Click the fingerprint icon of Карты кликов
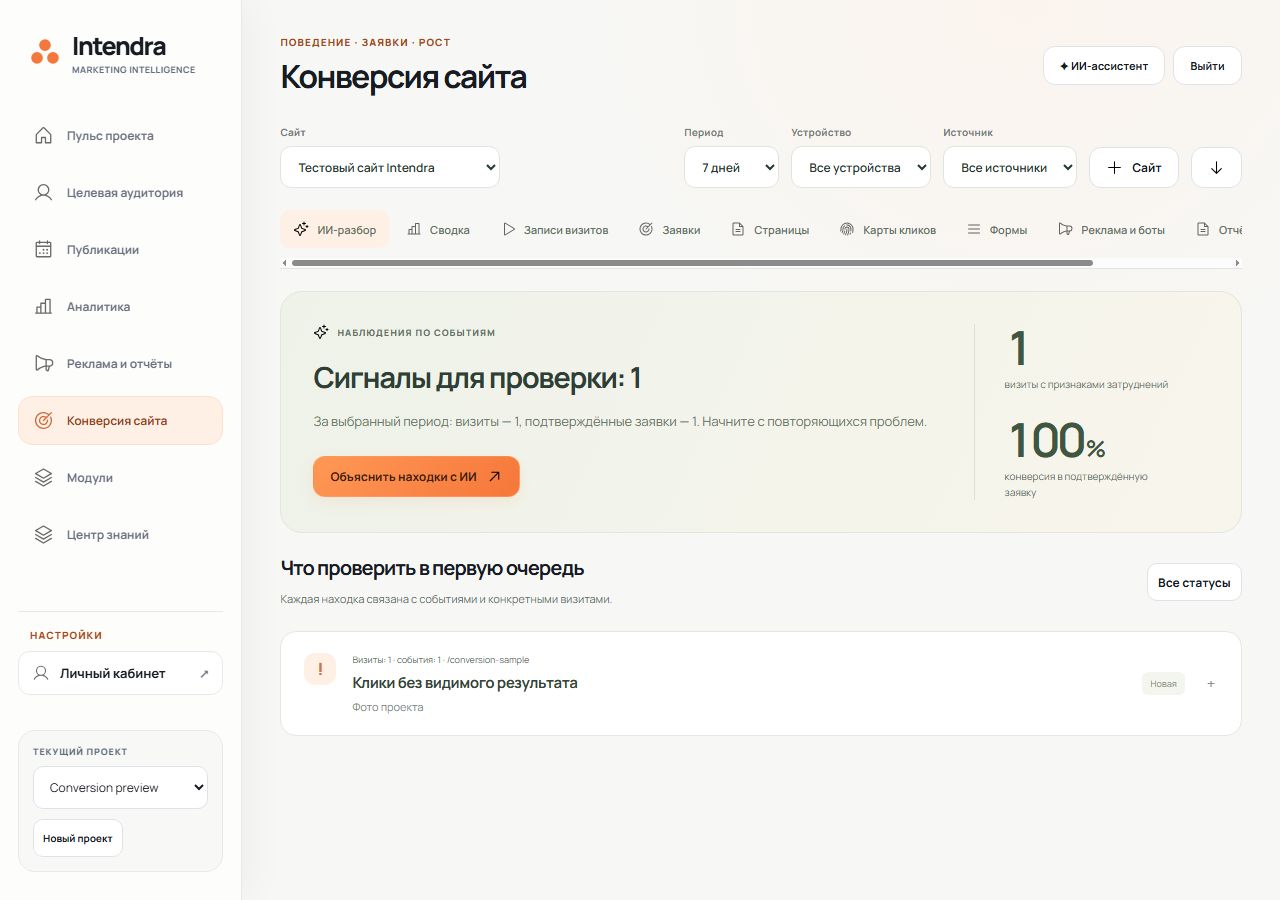This screenshot has width=1280, height=900. [847, 230]
